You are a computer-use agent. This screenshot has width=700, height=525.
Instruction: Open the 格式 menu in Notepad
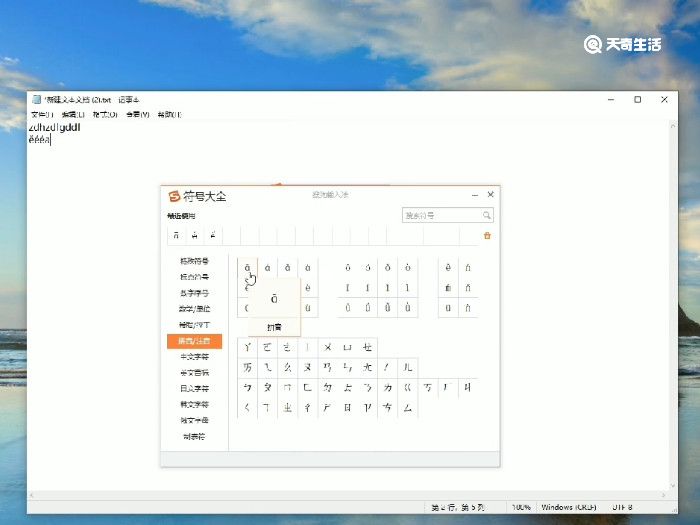click(x=105, y=115)
